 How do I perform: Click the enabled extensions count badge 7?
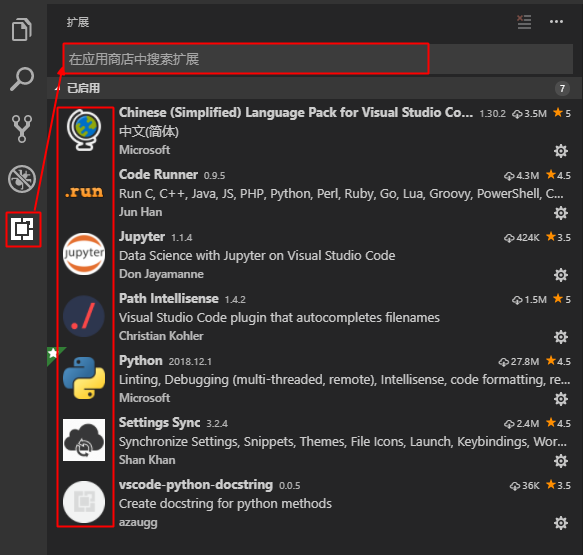click(x=562, y=88)
